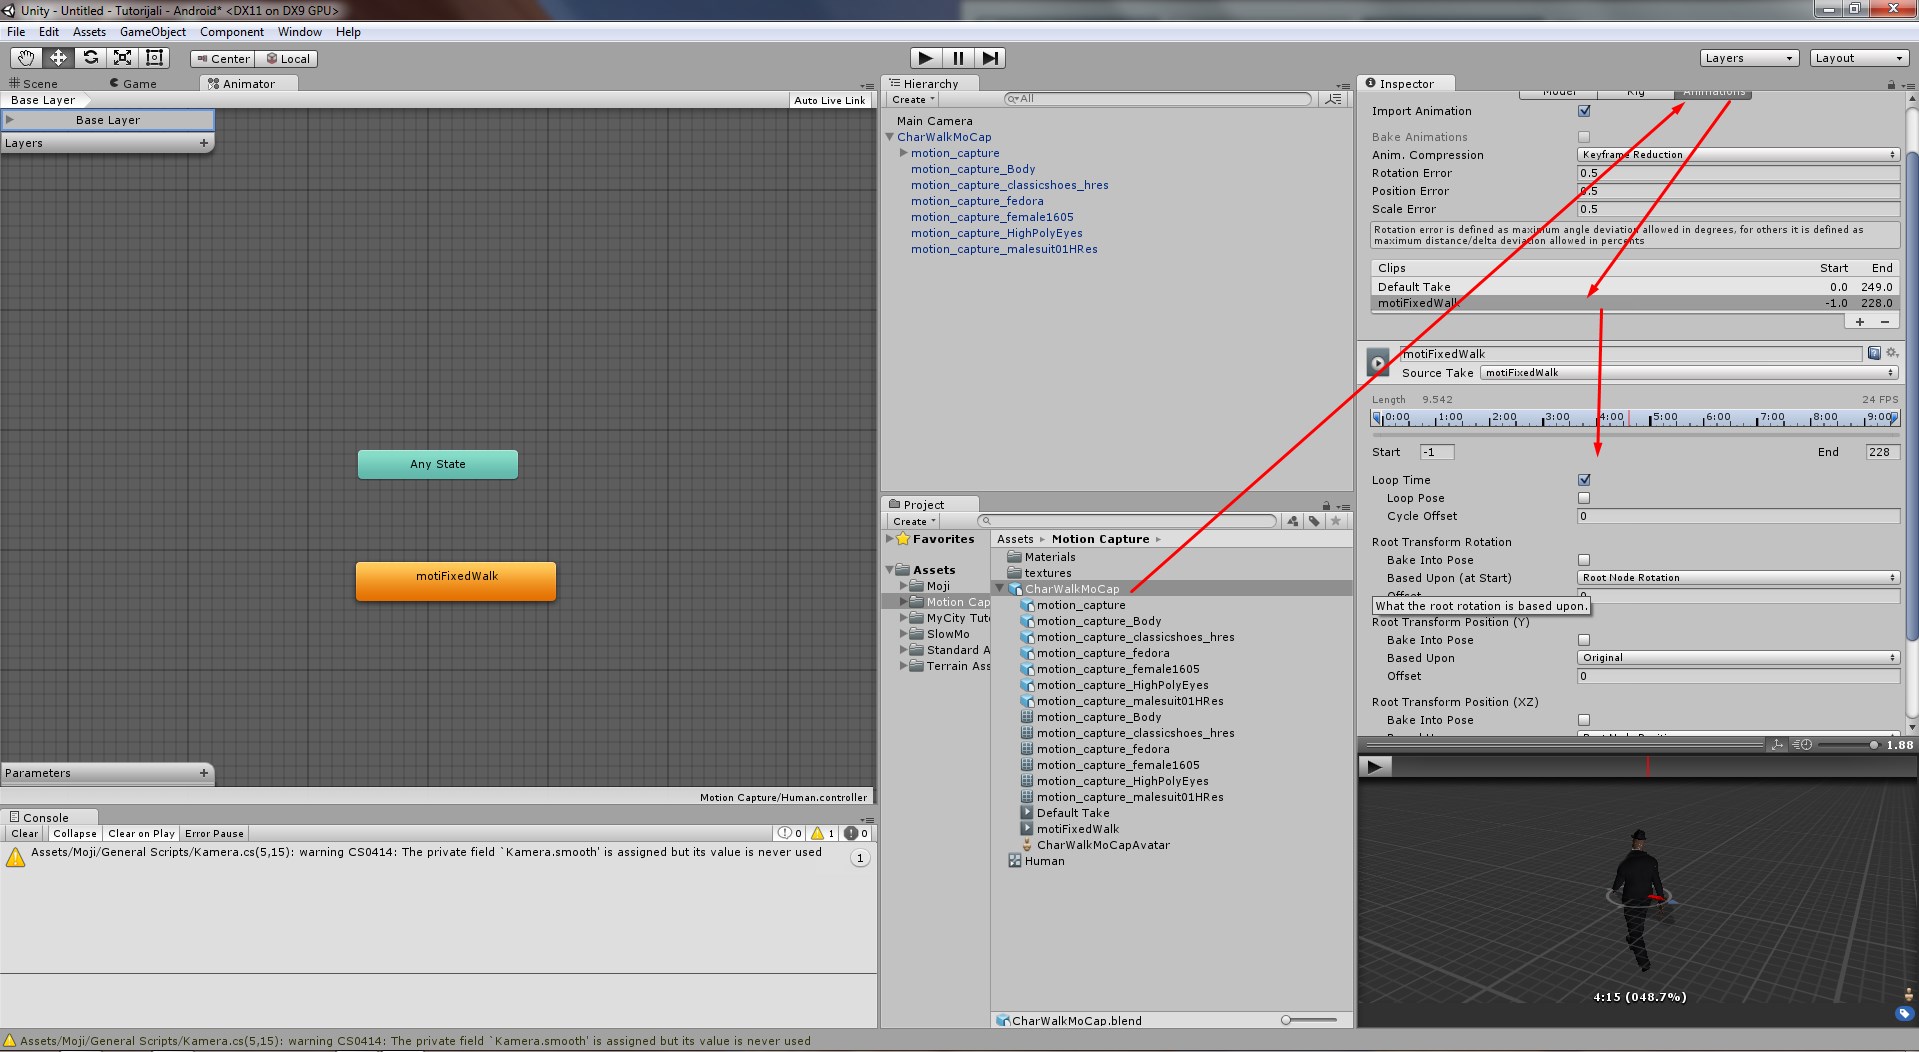Click the Step frame button
The height and width of the screenshot is (1052, 1919).
[x=989, y=58]
